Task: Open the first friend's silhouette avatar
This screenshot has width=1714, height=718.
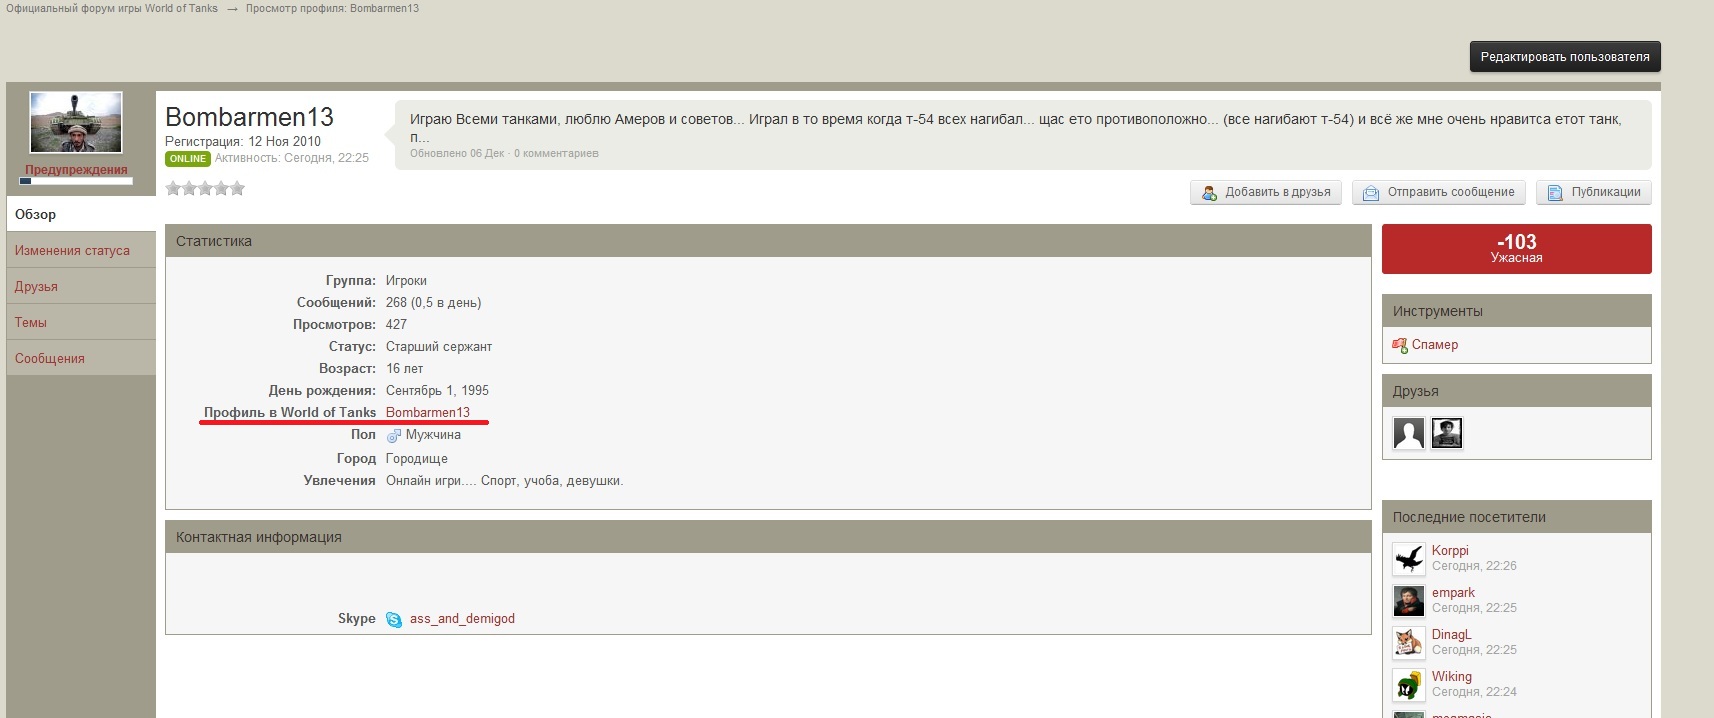Action: point(1409,433)
